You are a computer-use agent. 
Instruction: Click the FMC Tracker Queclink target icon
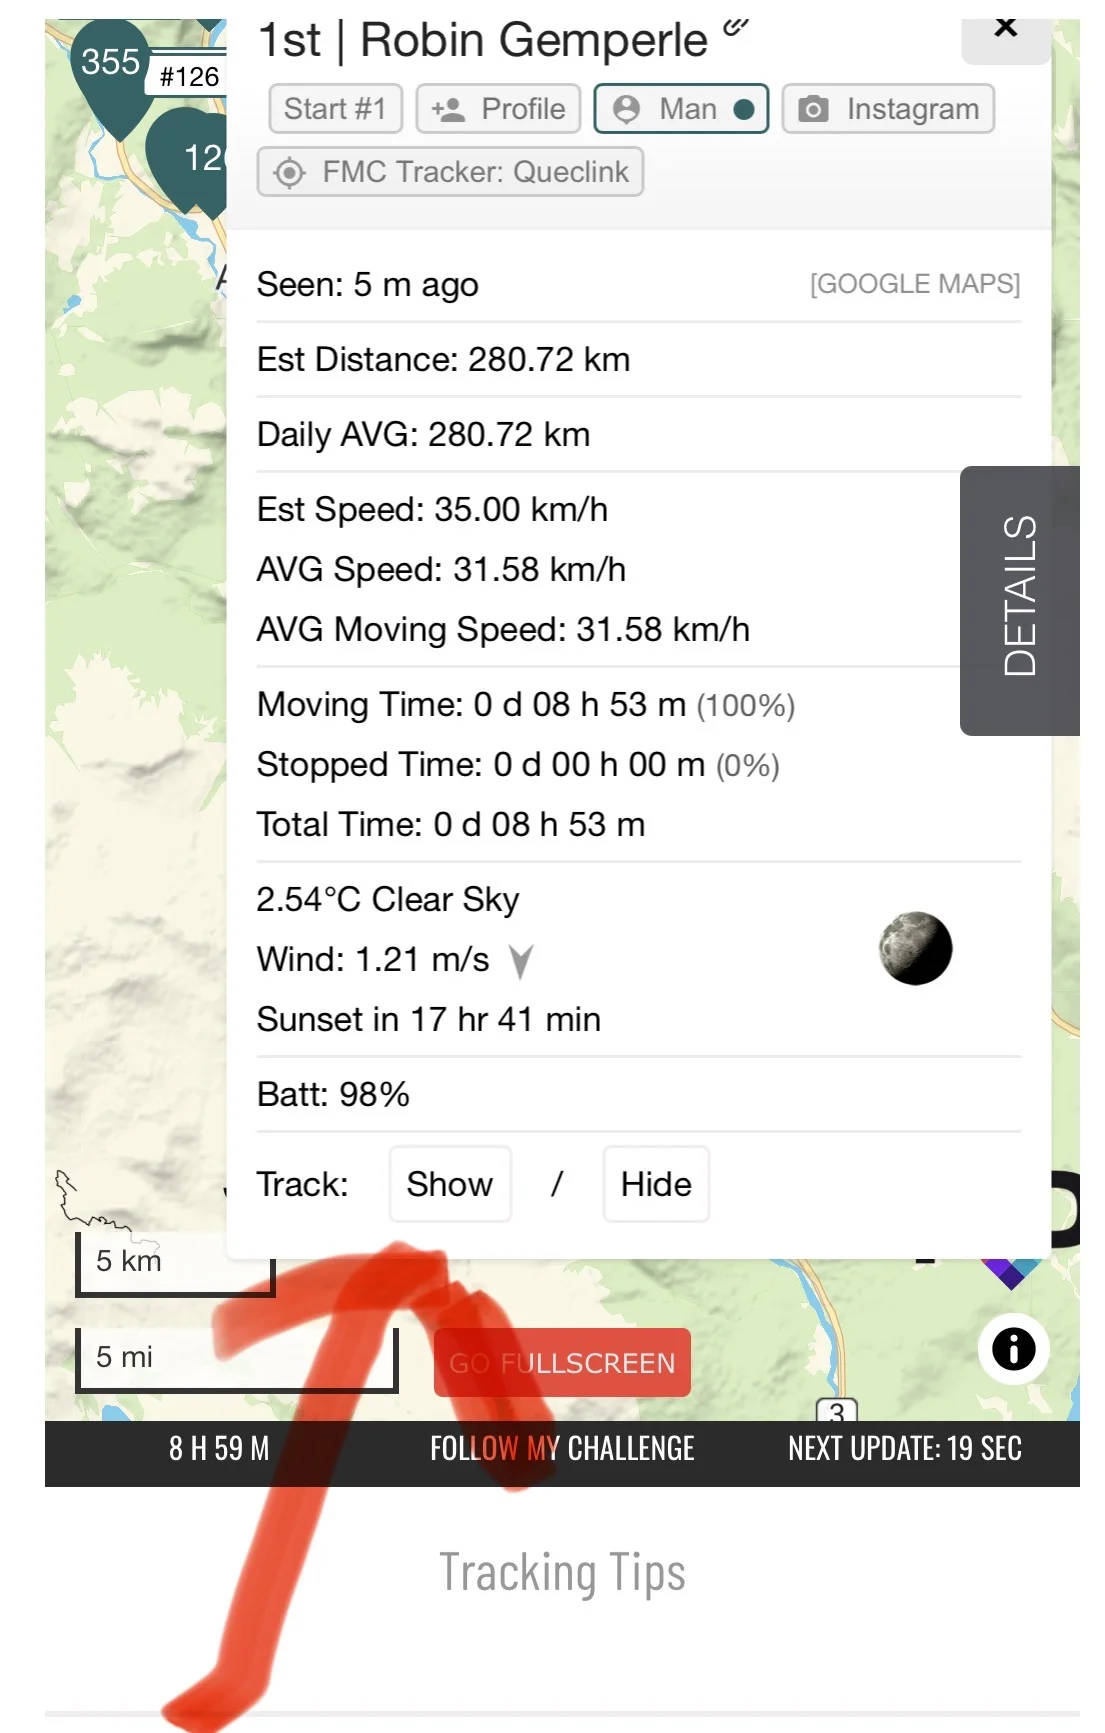click(289, 172)
